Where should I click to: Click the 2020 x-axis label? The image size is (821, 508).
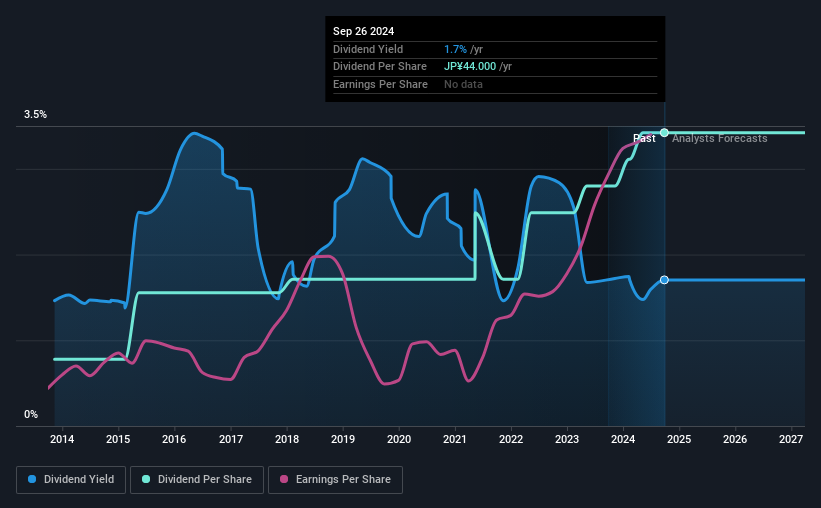[x=399, y=439]
